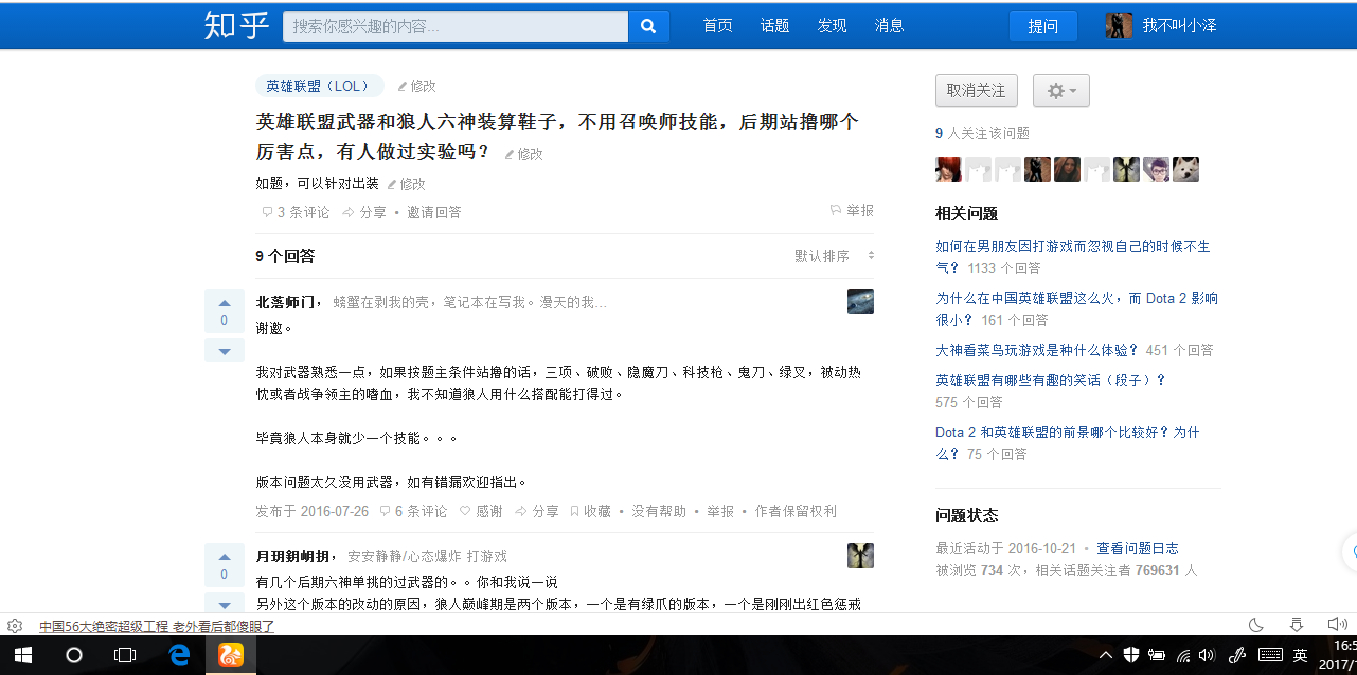
Task: Click the download icon in browser status bar
Action: [x=1296, y=625]
